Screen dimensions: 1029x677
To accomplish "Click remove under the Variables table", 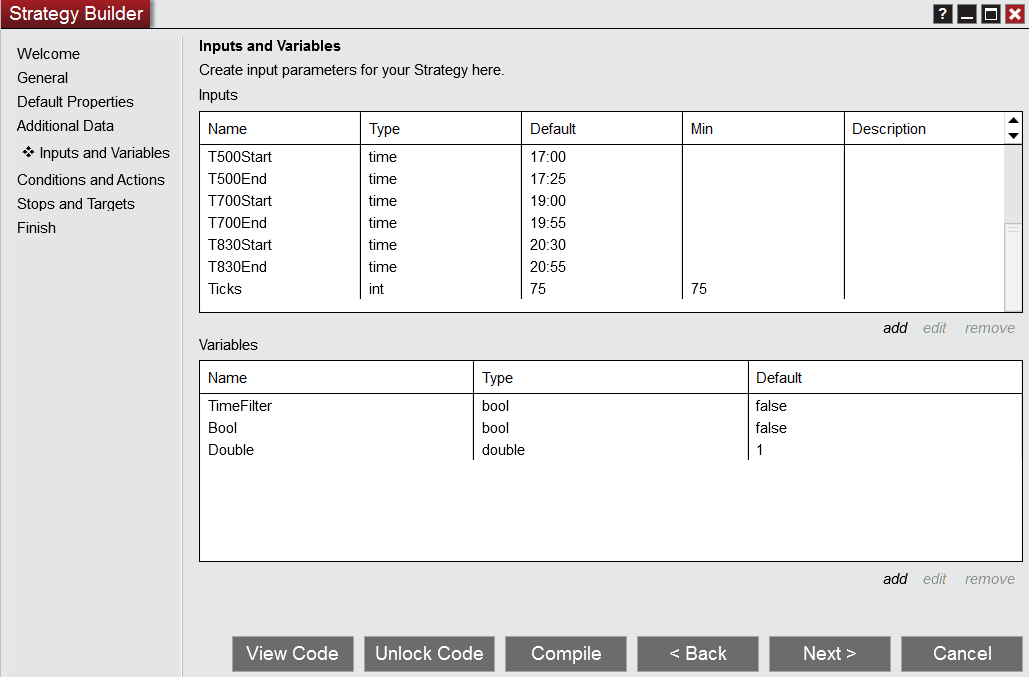I will 989,578.
